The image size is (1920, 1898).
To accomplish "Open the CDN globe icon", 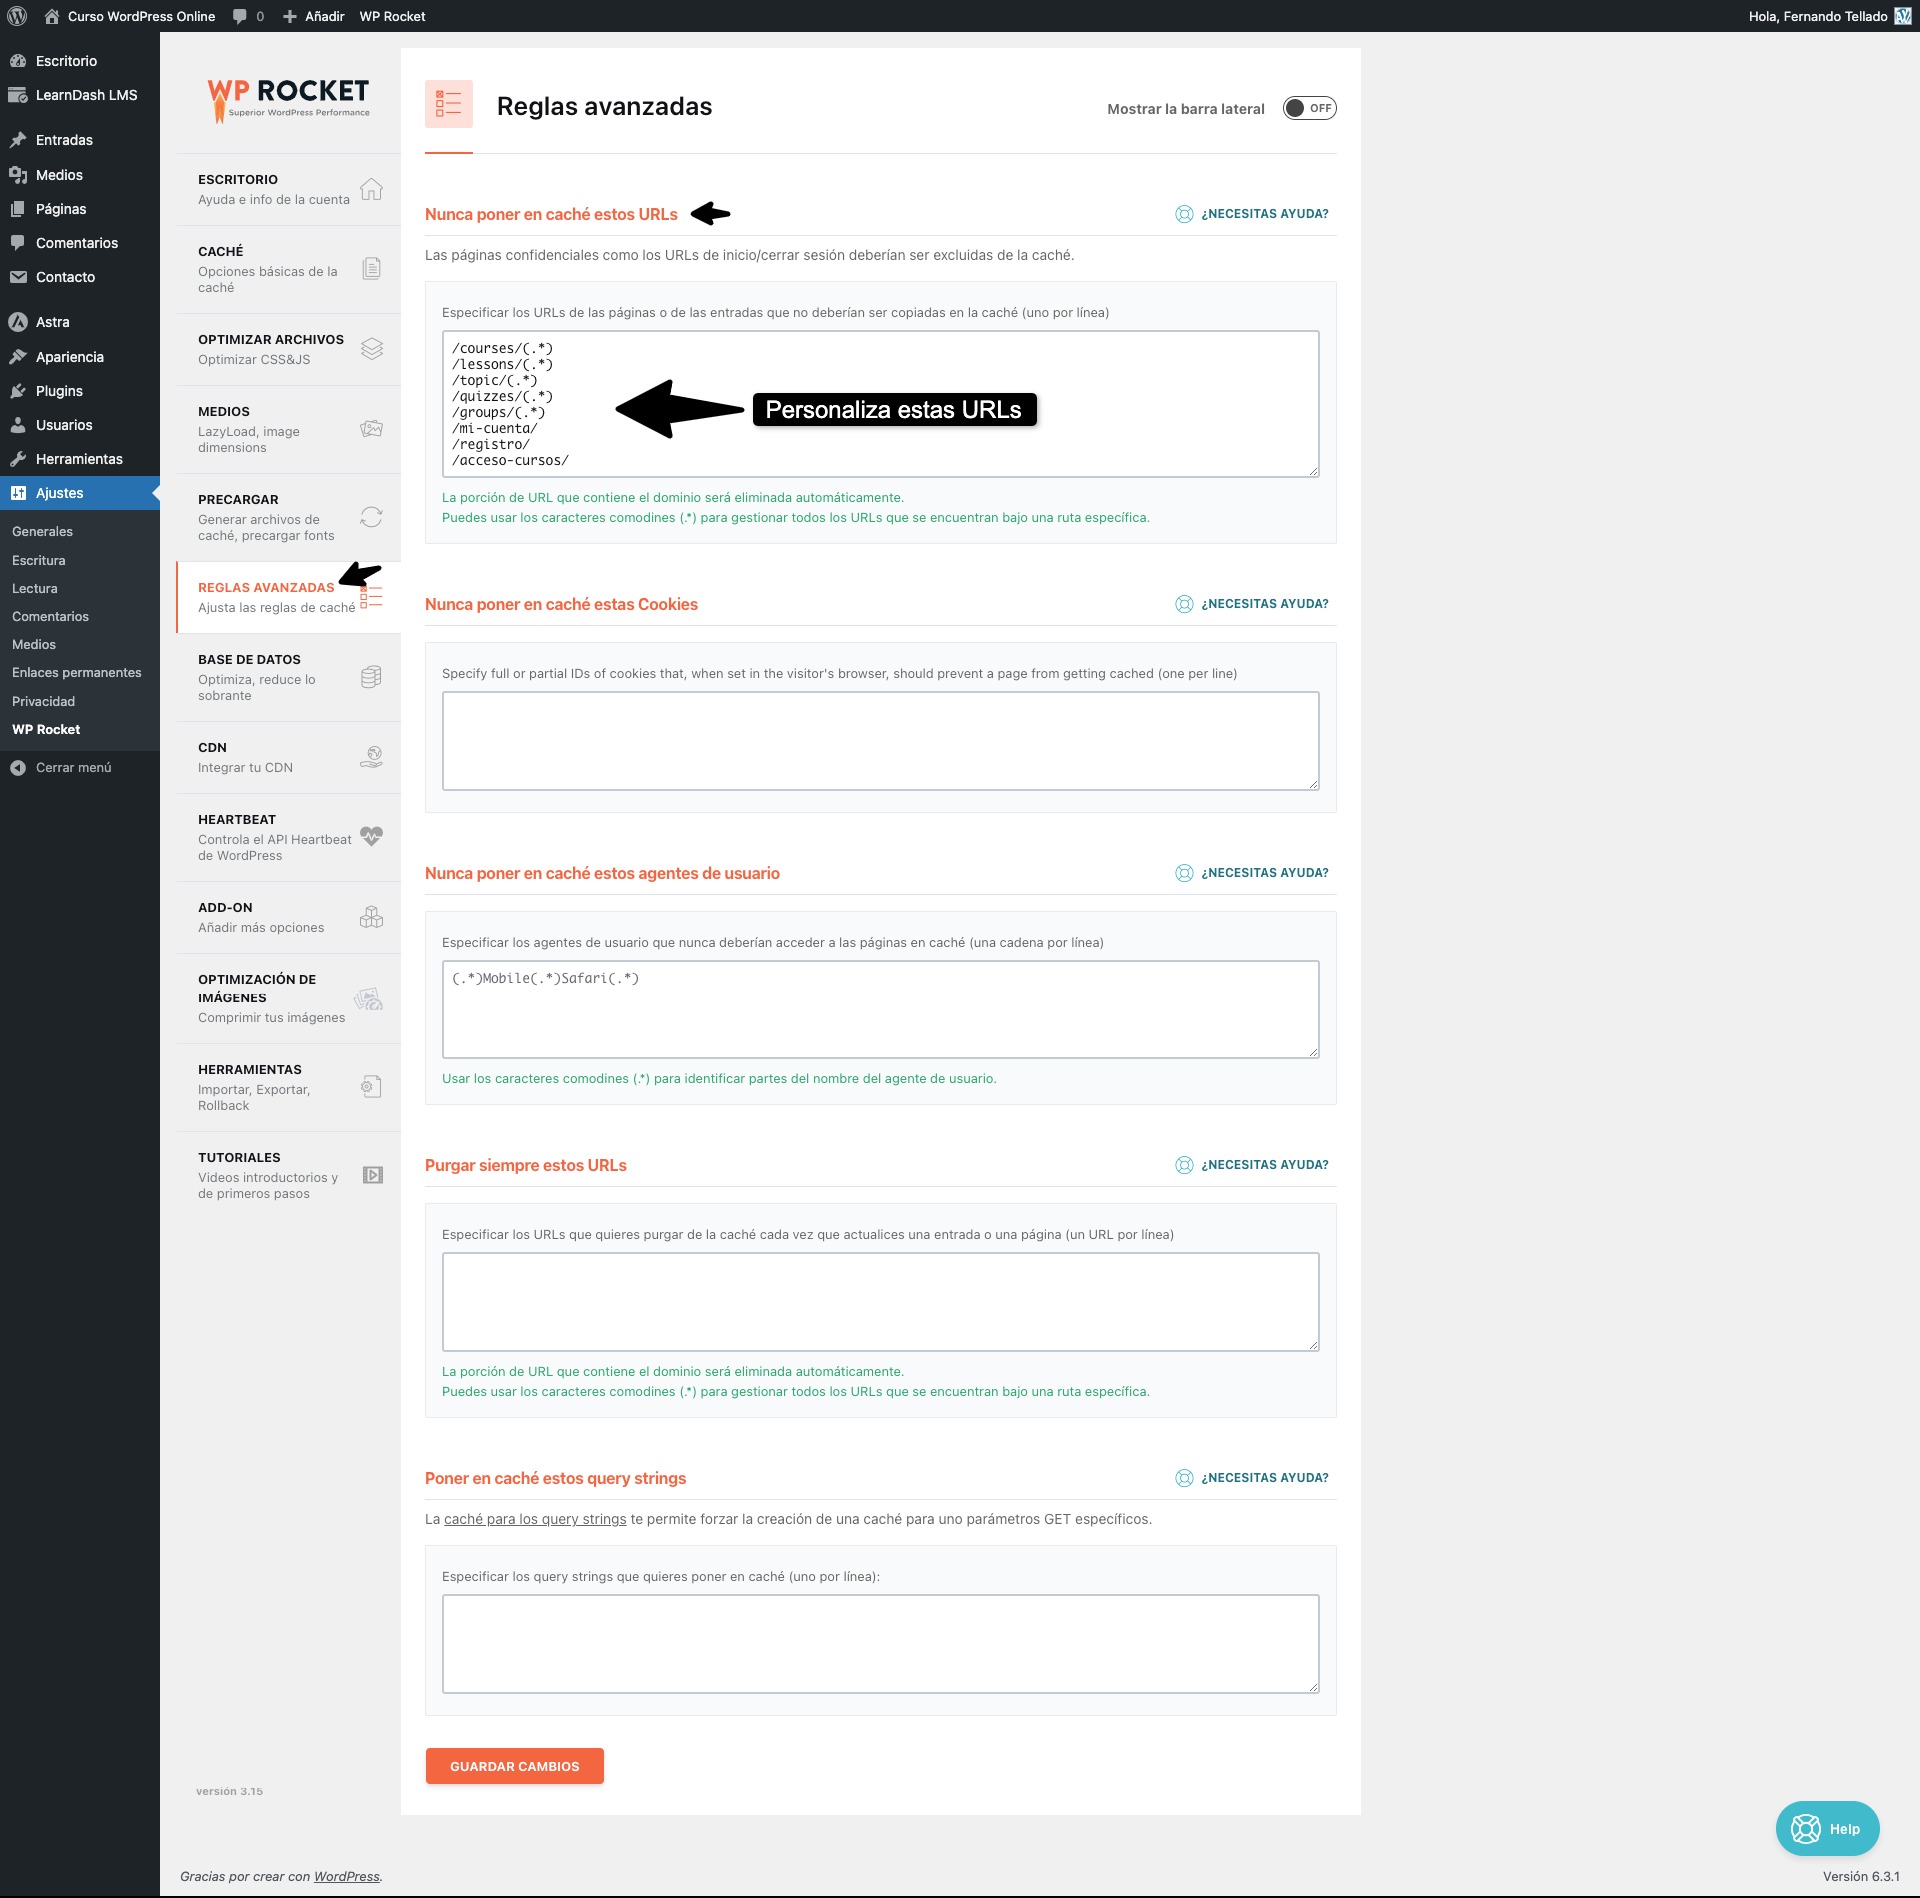I will coord(371,757).
